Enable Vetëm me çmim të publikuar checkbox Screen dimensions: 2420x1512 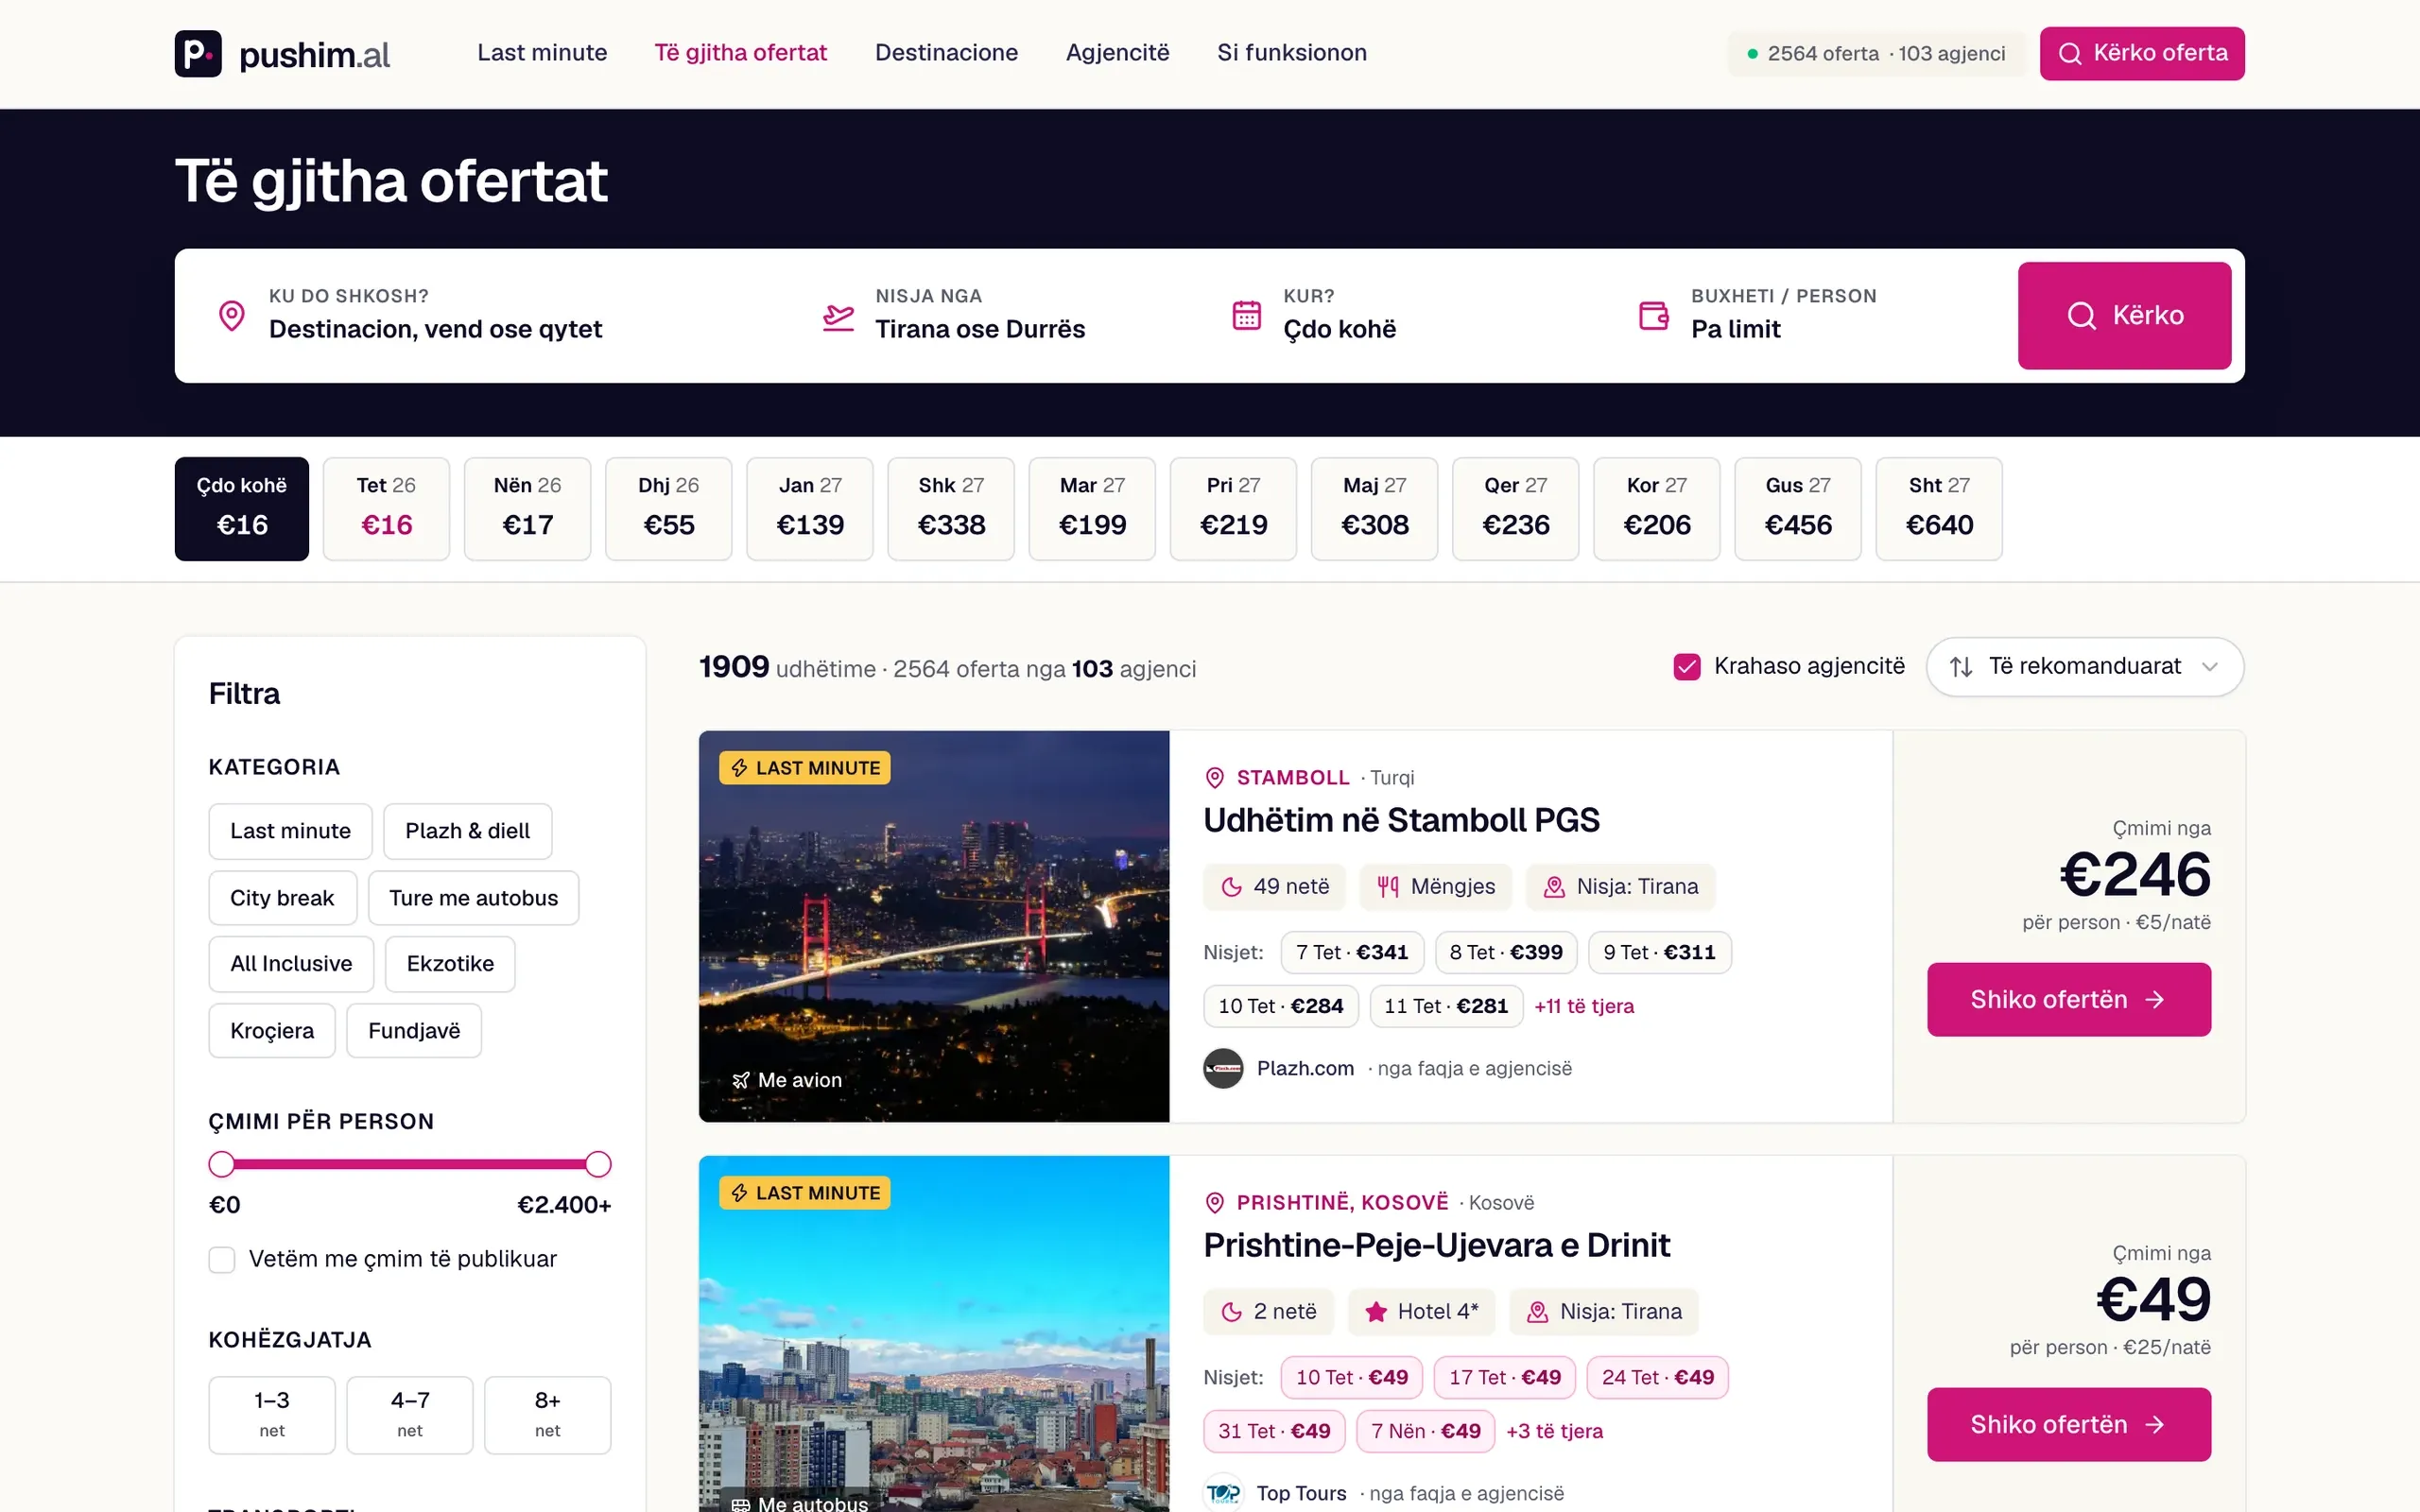(222, 1260)
